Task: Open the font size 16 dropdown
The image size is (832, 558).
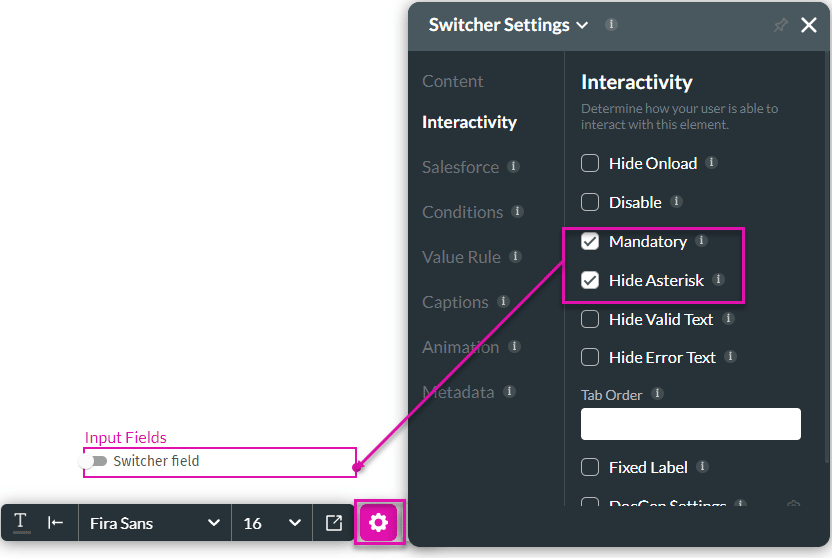Action: [x=271, y=522]
